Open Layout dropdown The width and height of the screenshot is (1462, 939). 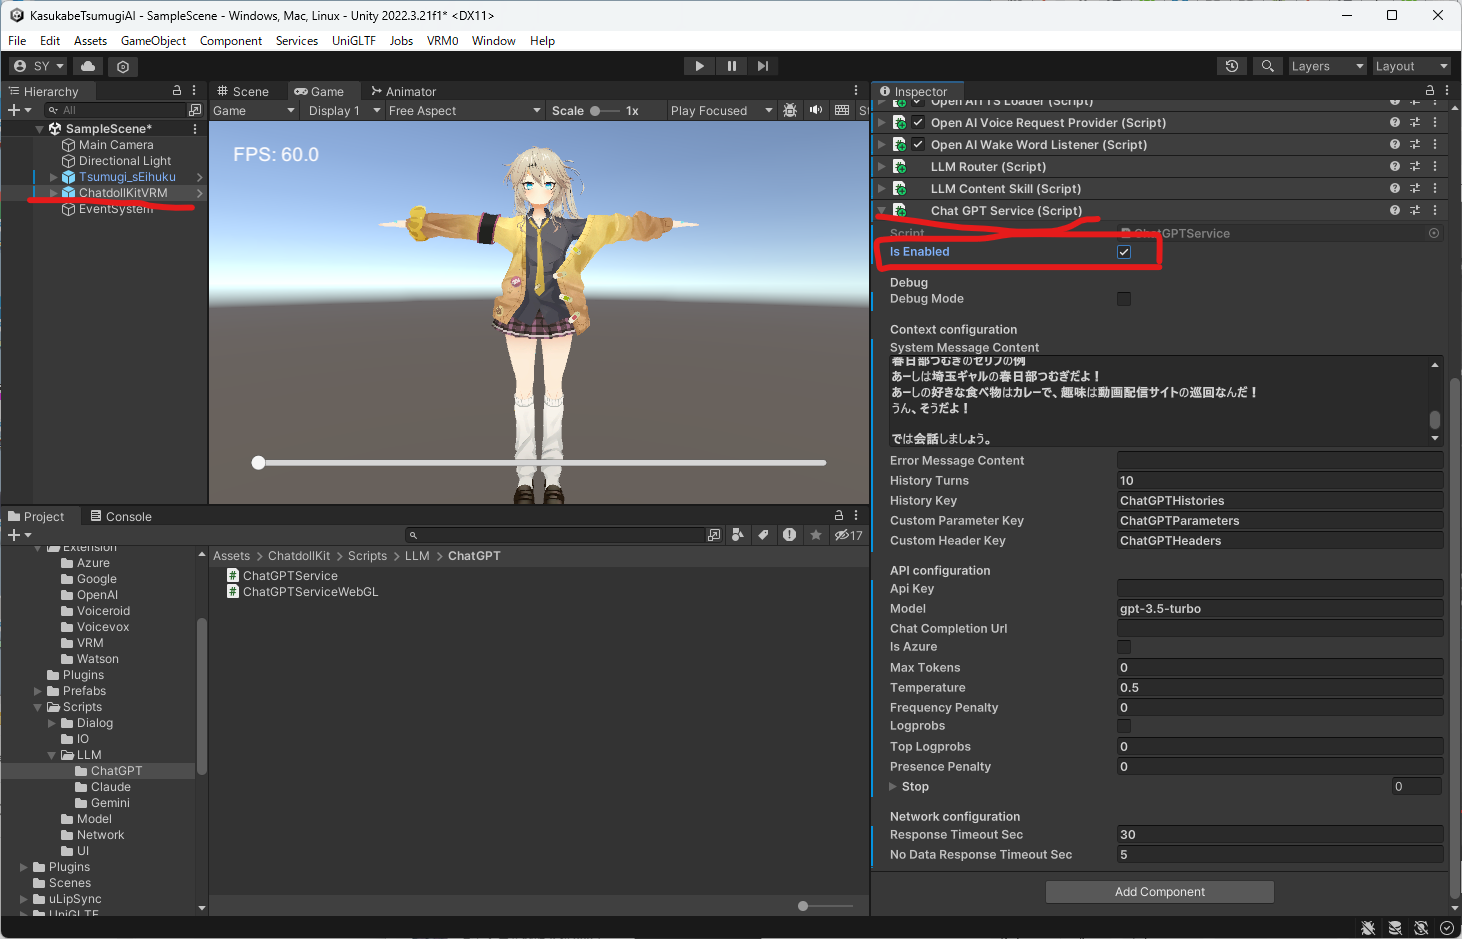[x=1410, y=66]
